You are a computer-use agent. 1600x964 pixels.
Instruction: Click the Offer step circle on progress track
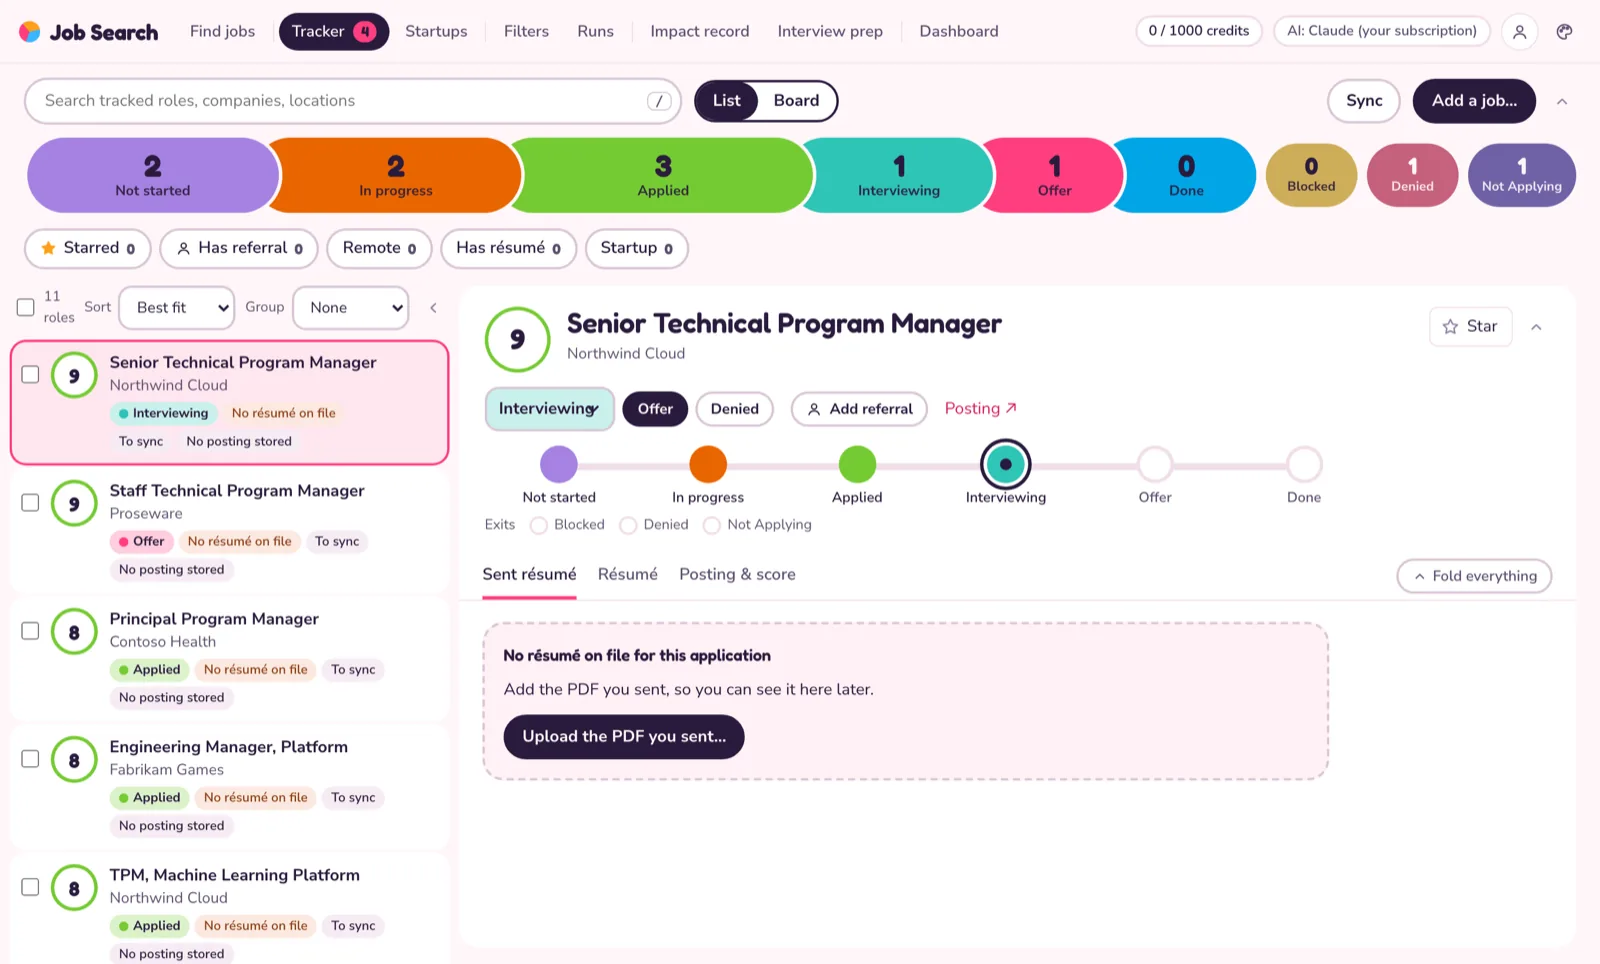[1155, 464]
